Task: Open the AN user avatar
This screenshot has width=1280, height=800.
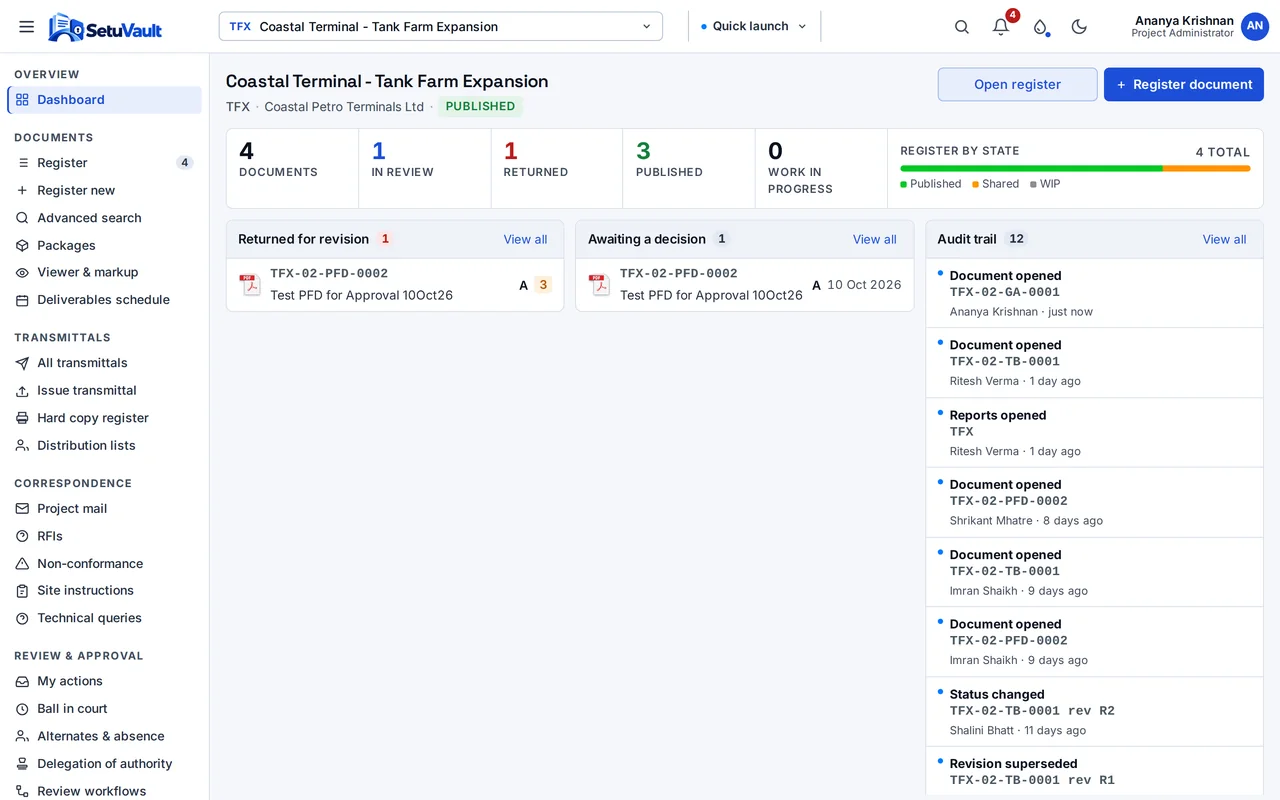Action: pyautogui.click(x=1255, y=27)
